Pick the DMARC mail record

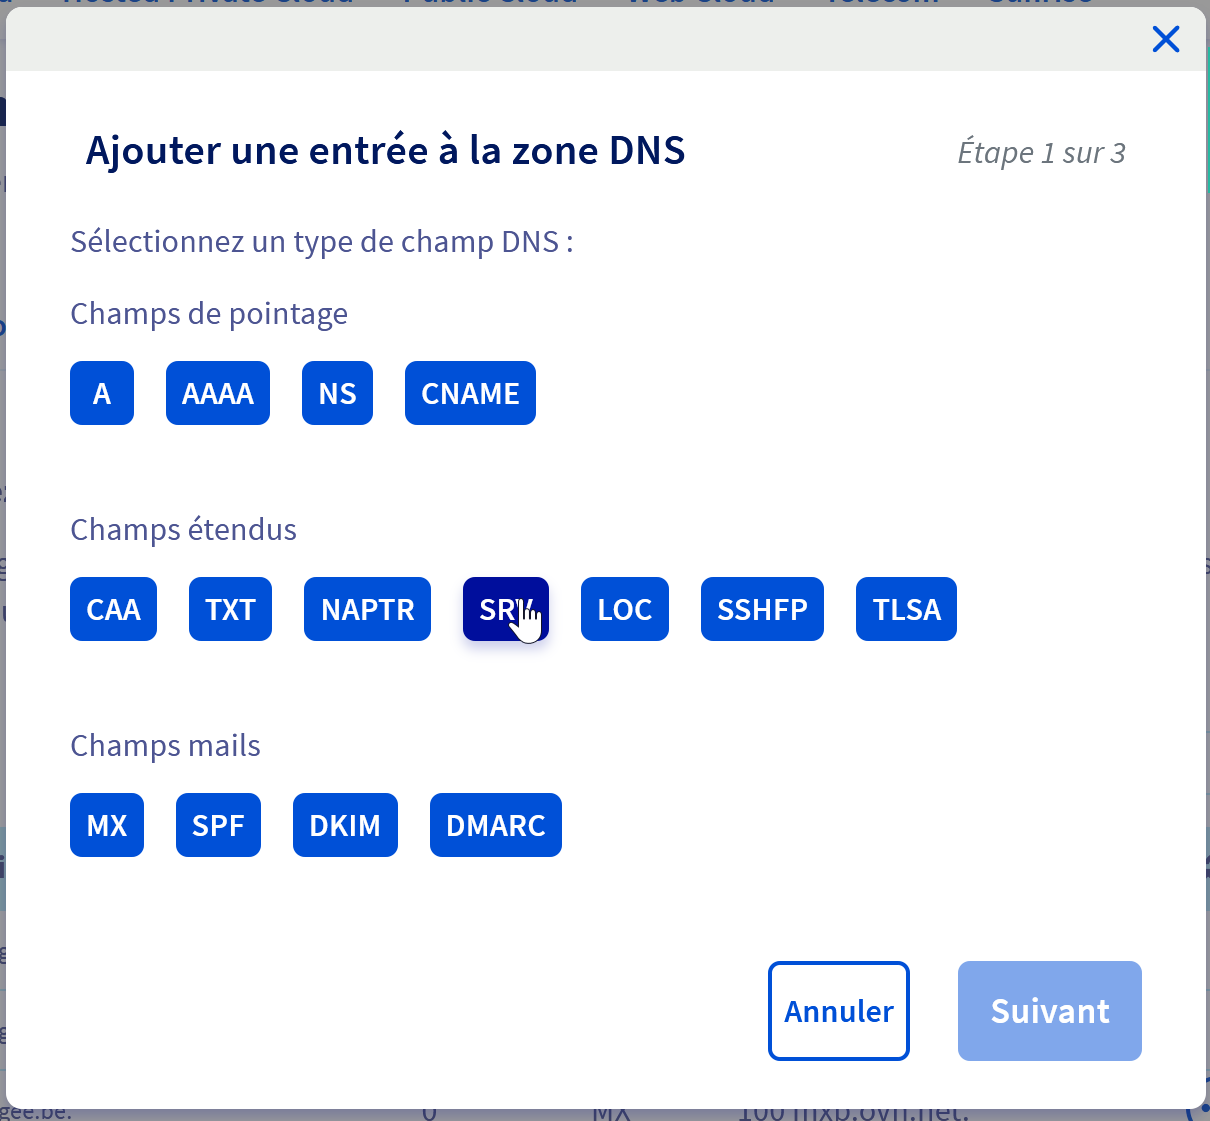click(496, 825)
